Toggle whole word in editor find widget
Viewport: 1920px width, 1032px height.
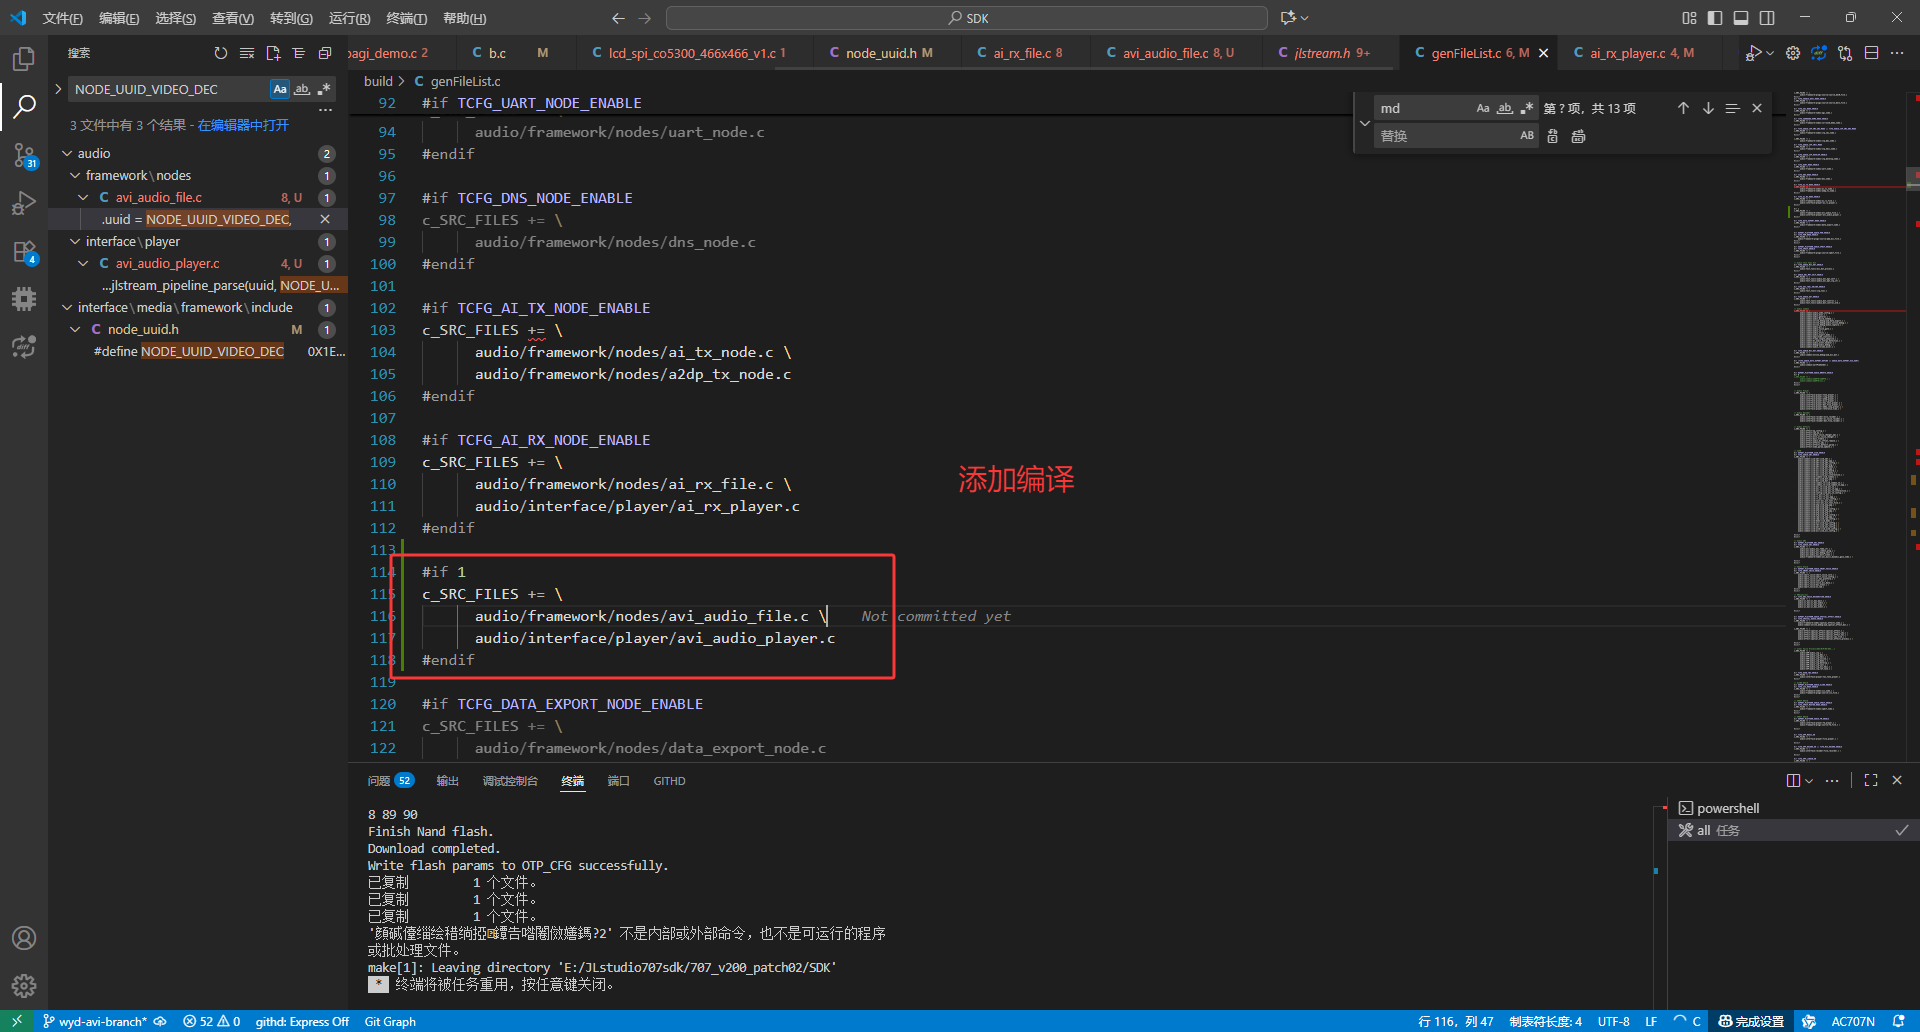click(x=1505, y=108)
